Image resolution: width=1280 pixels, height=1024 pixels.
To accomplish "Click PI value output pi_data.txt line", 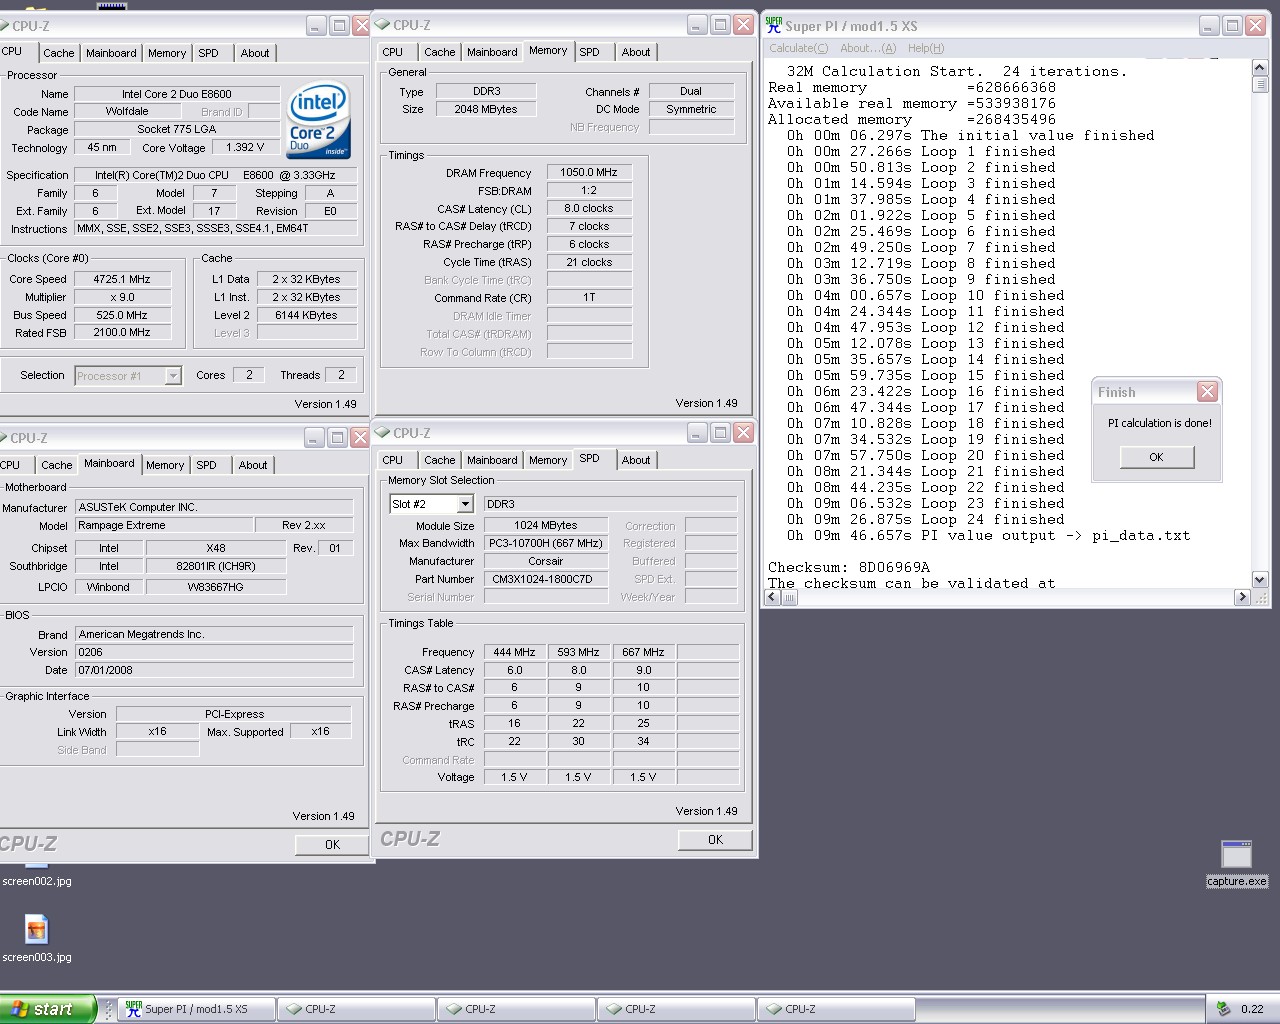I will [988, 535].
